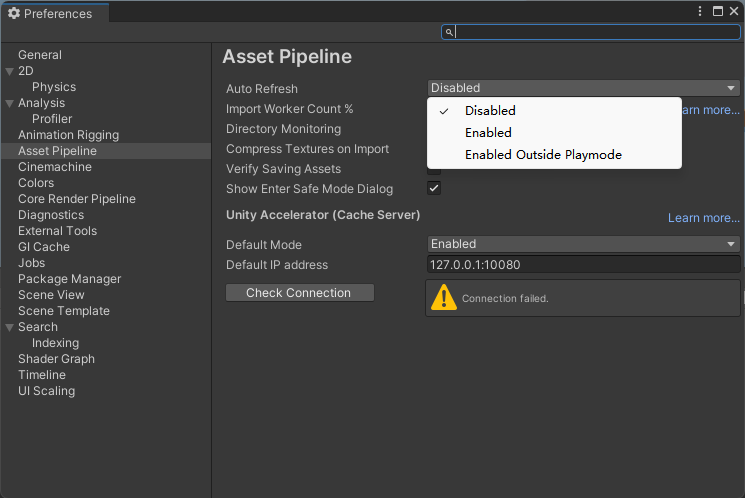The height and width of the screenshot is (498, 745).
Task: Open Unity Accelerator Learn more link
Action: click(704, 218)
